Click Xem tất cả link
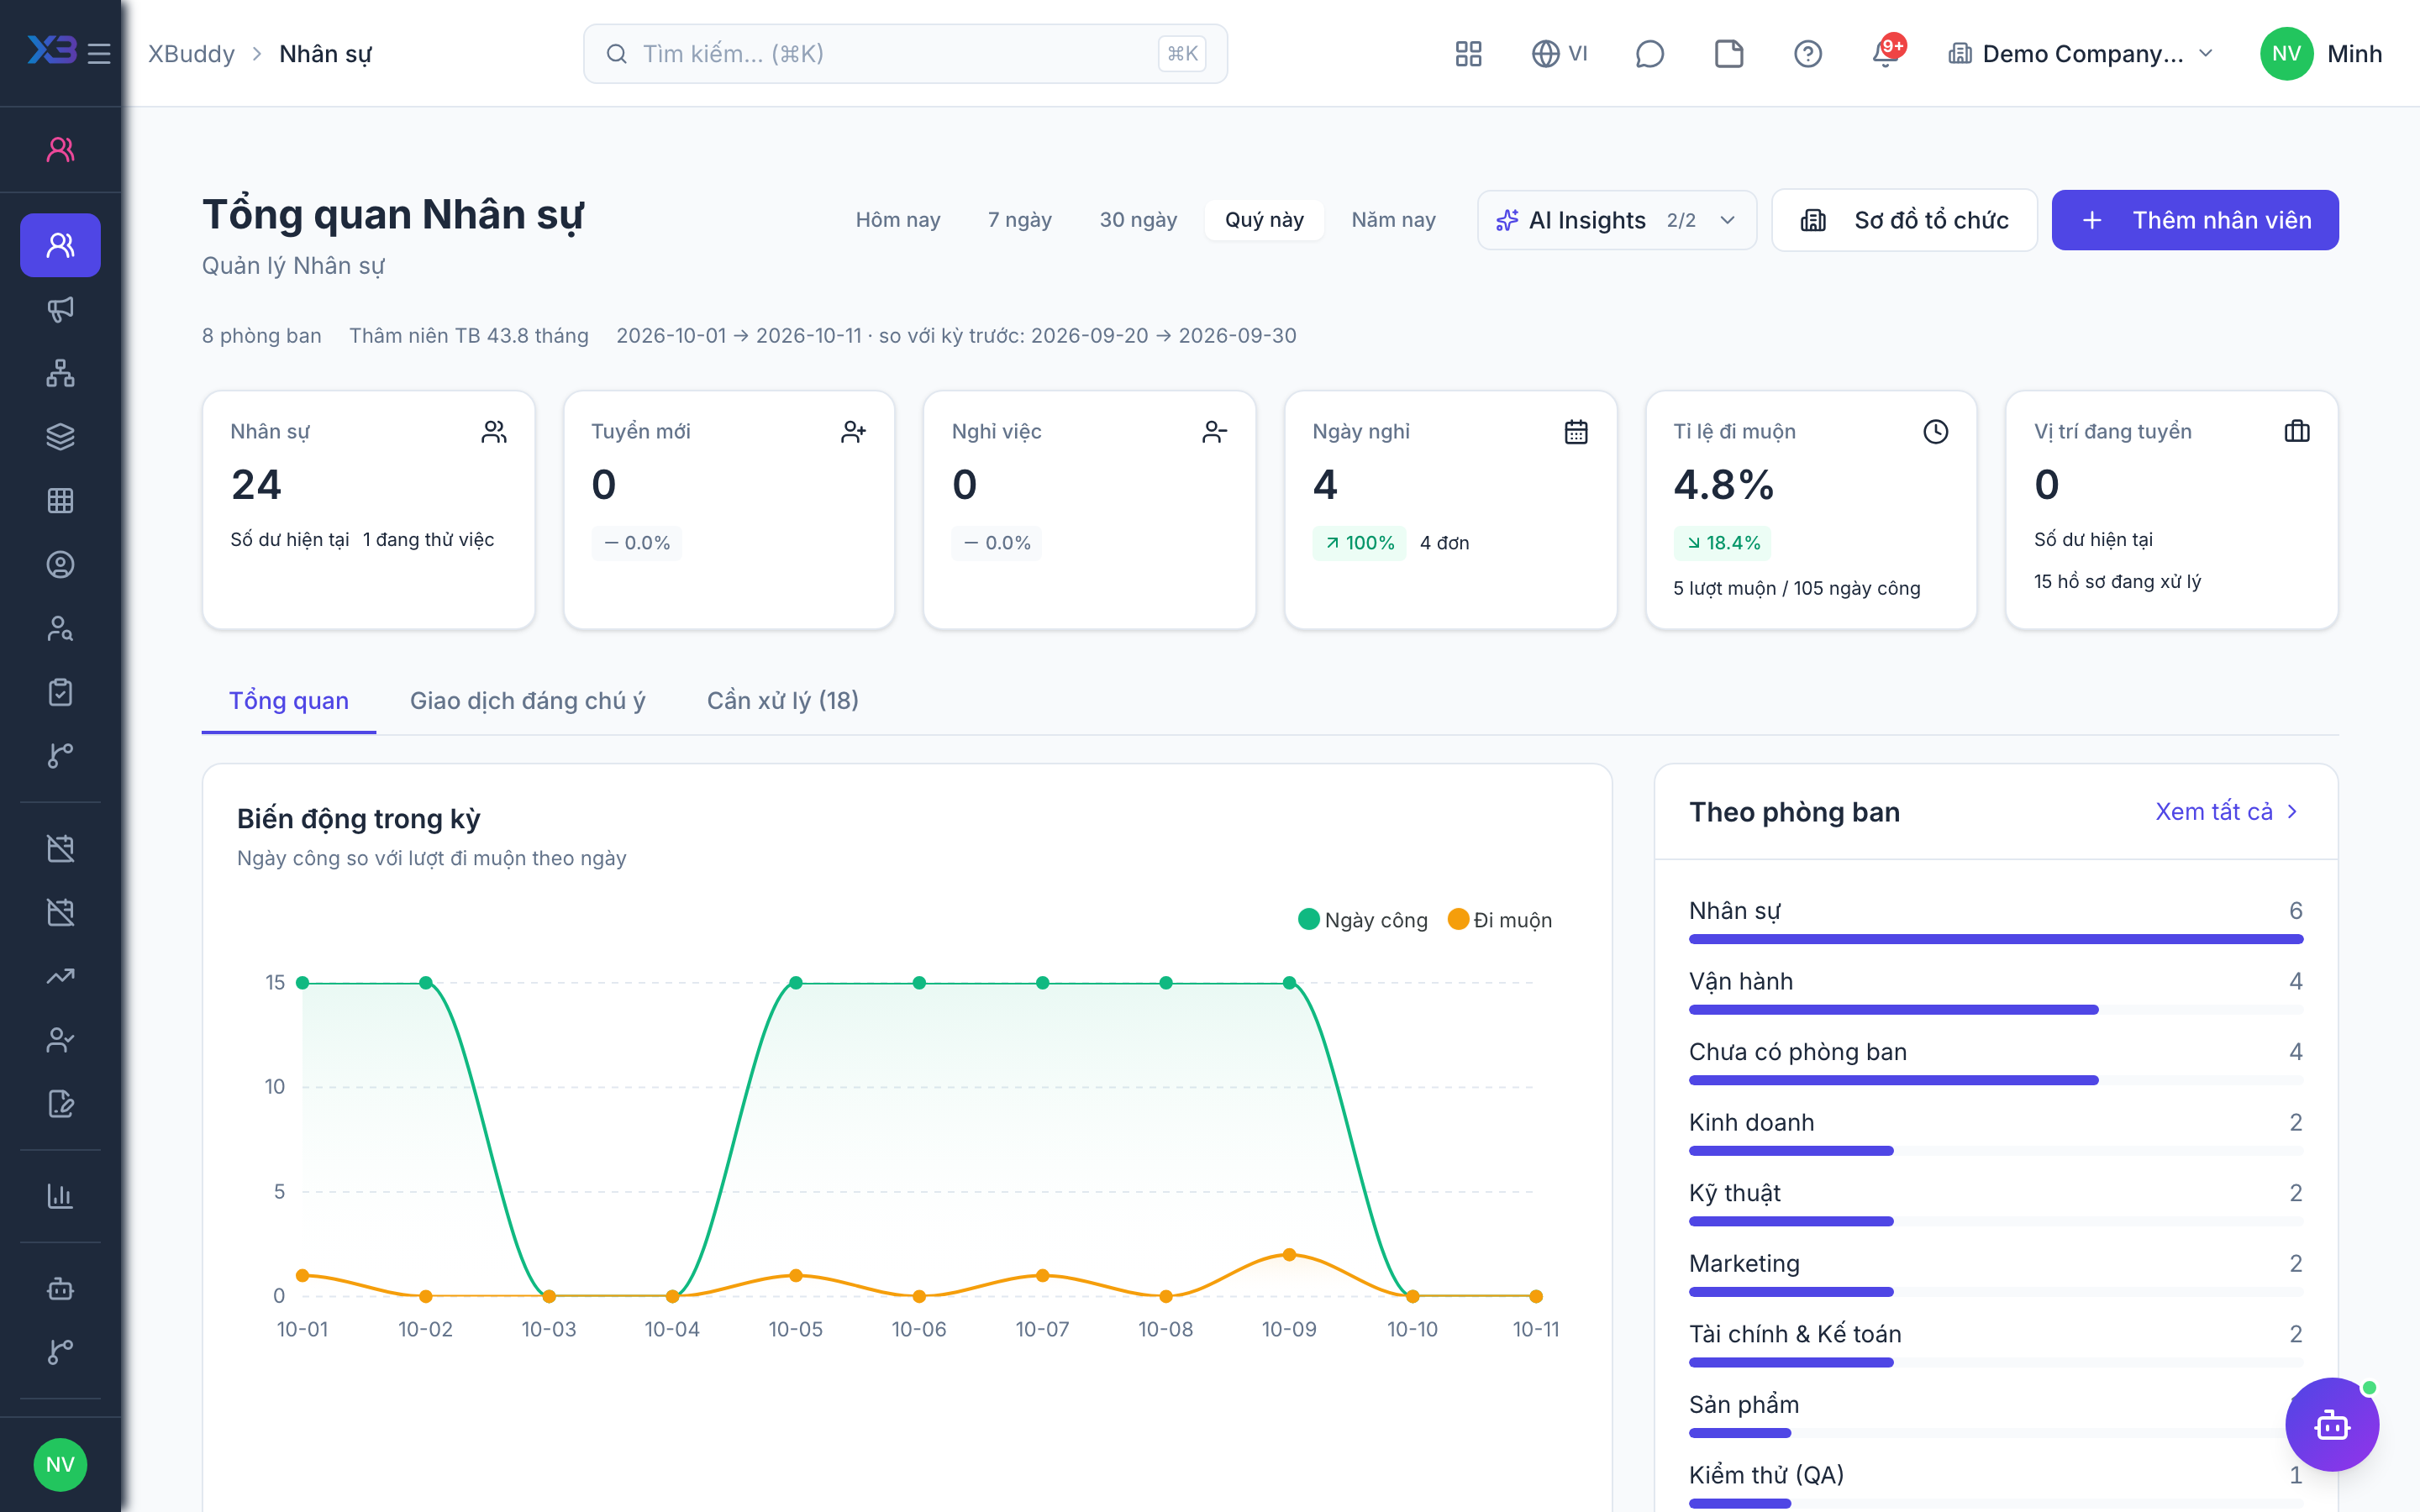 pos(2227,812)
